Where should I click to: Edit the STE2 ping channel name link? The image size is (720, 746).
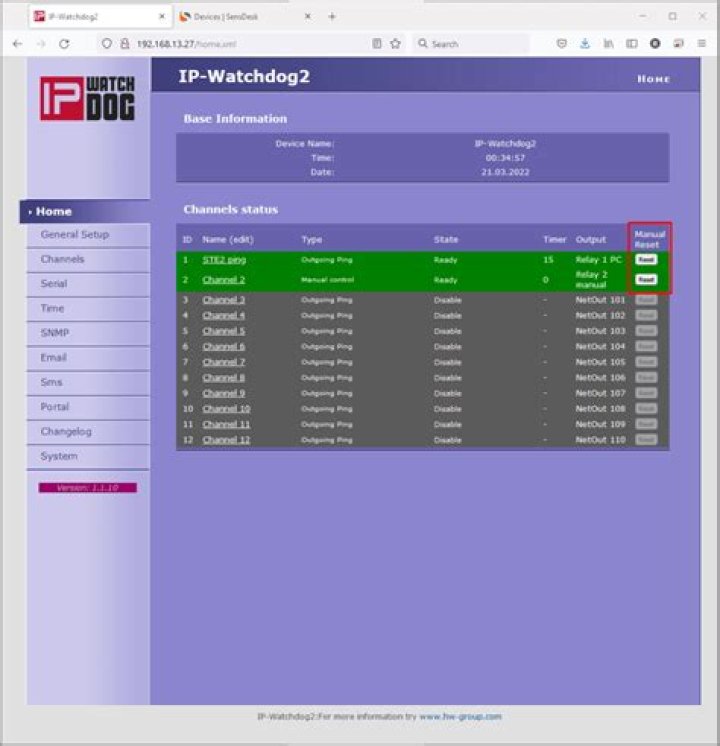[x=224, y=260]
